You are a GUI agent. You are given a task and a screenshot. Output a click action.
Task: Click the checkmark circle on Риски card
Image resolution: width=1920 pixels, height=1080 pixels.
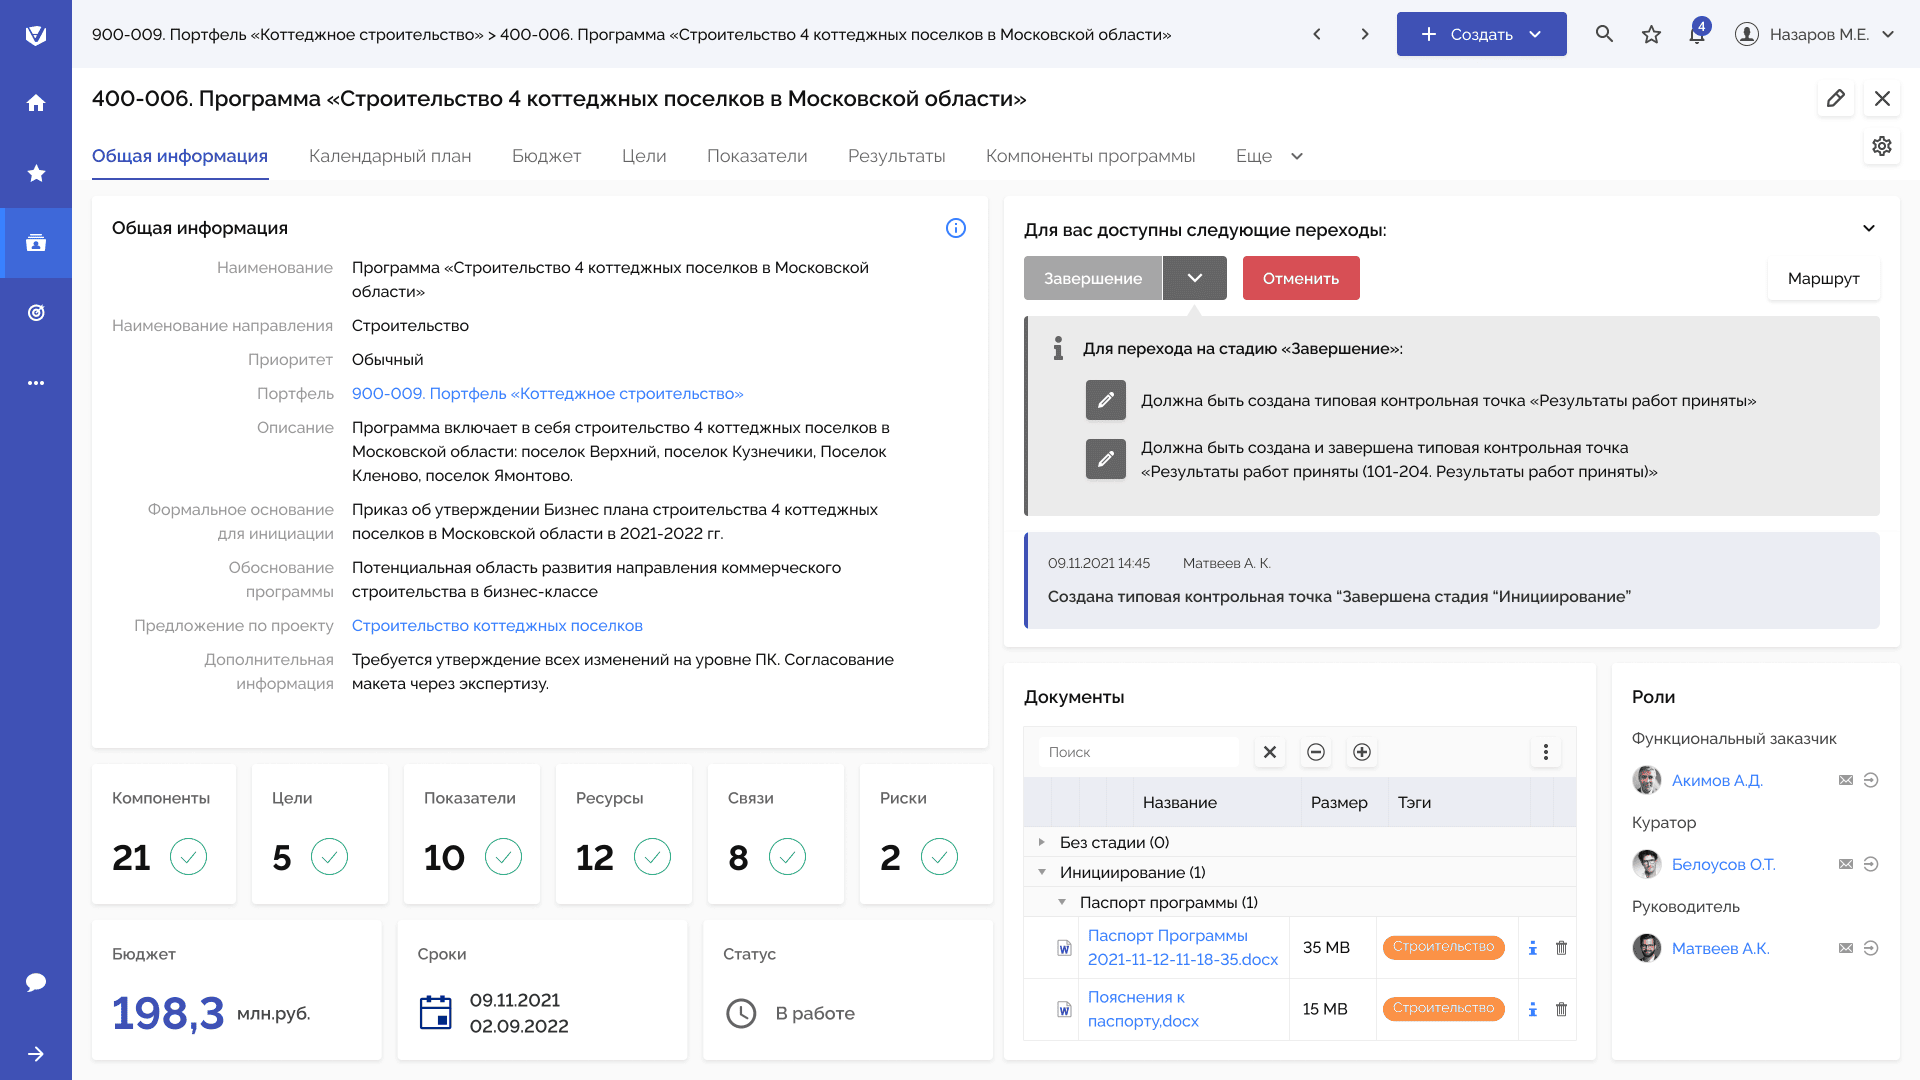click(939, 857)
